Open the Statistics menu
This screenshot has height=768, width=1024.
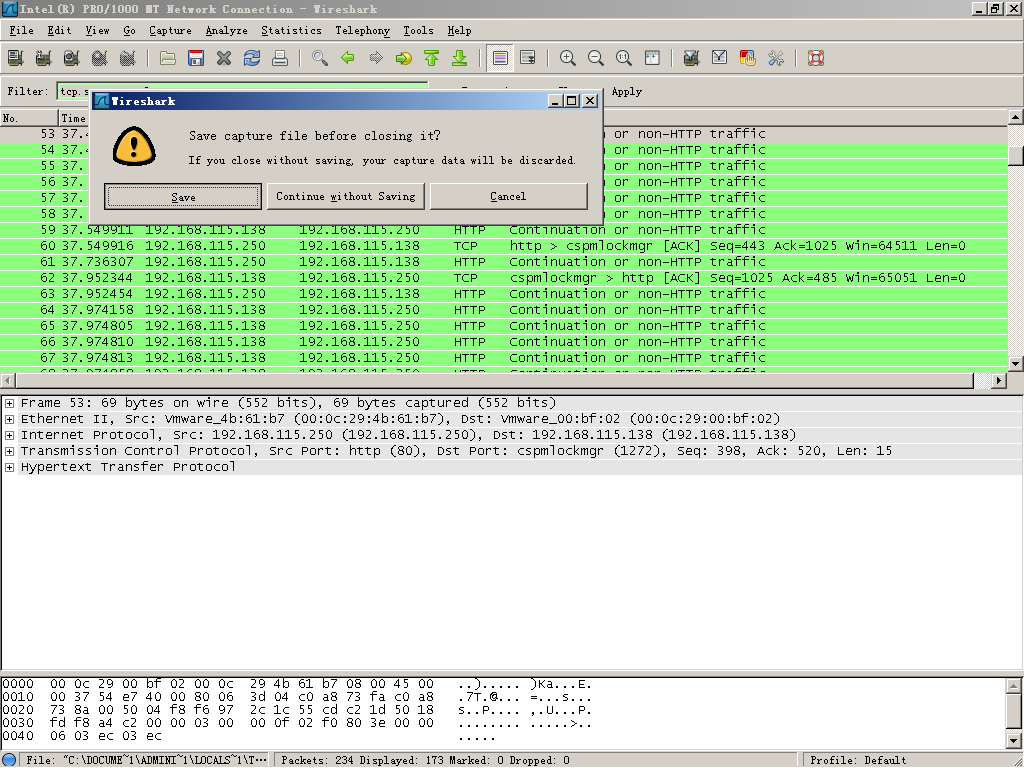[291, 31]
